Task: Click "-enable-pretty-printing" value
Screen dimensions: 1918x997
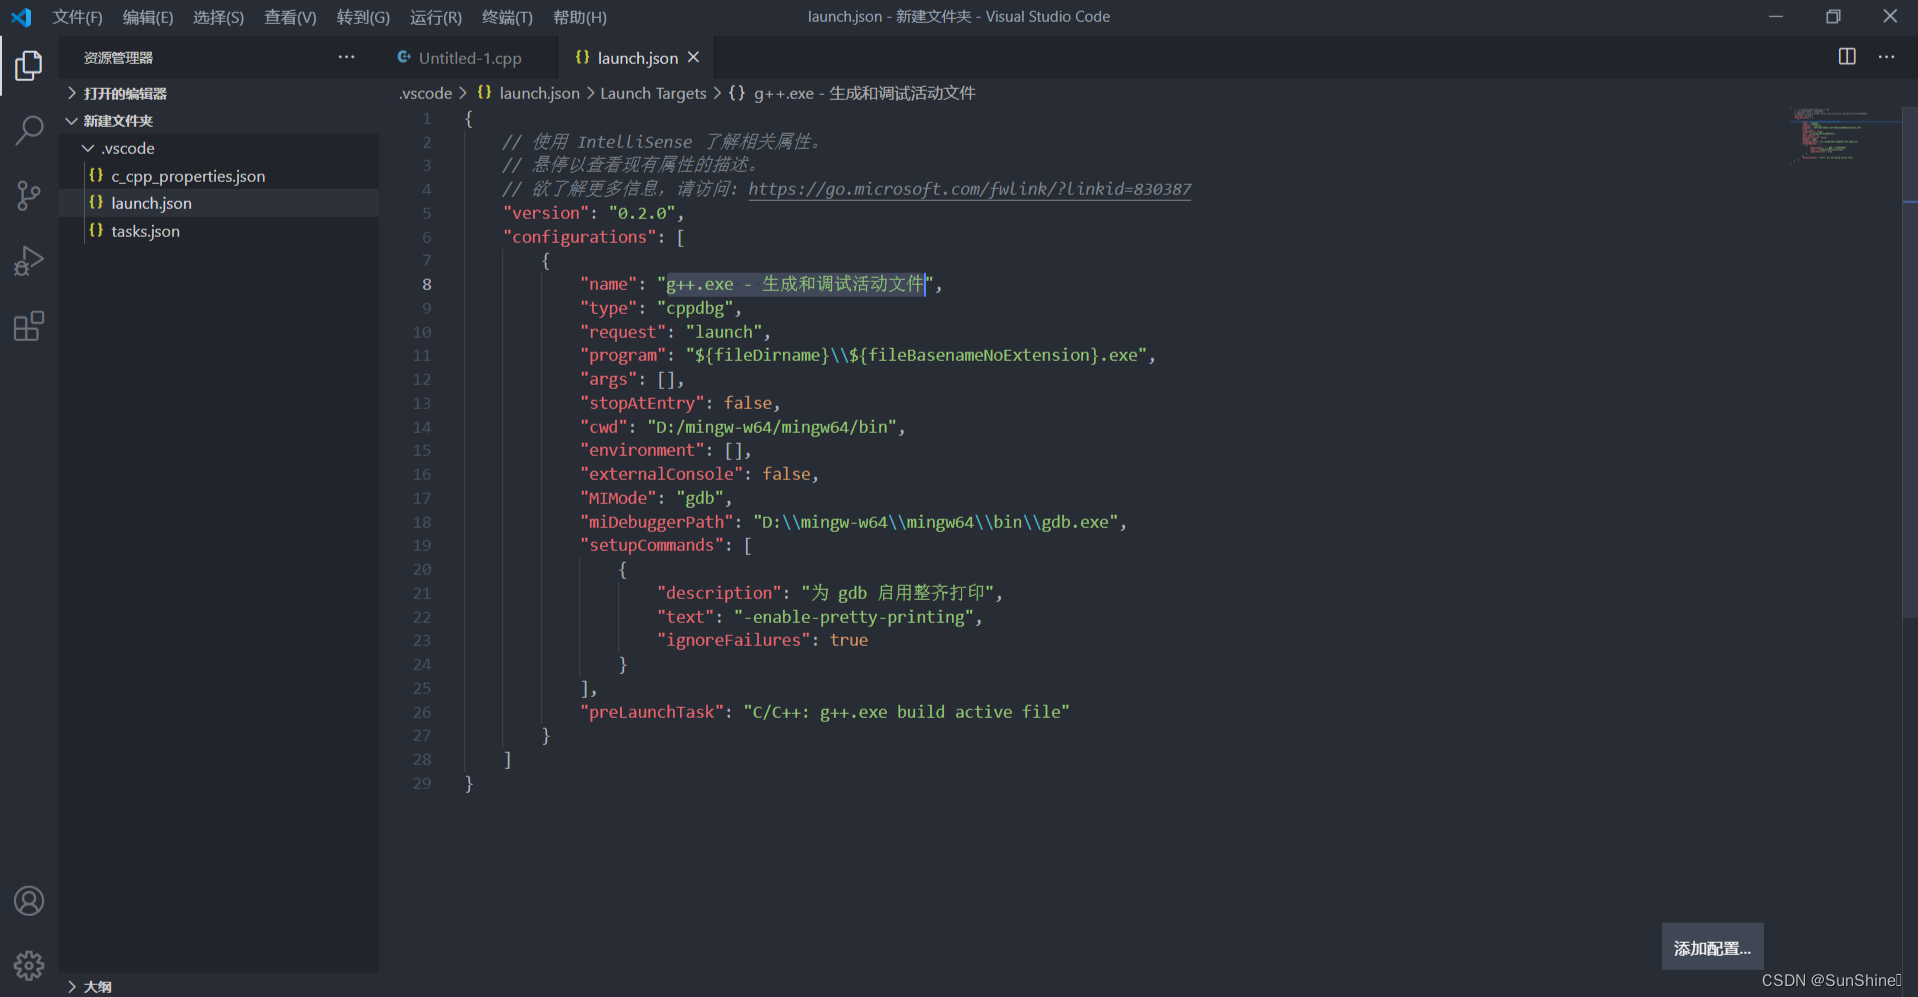Action: click(854, 617)
